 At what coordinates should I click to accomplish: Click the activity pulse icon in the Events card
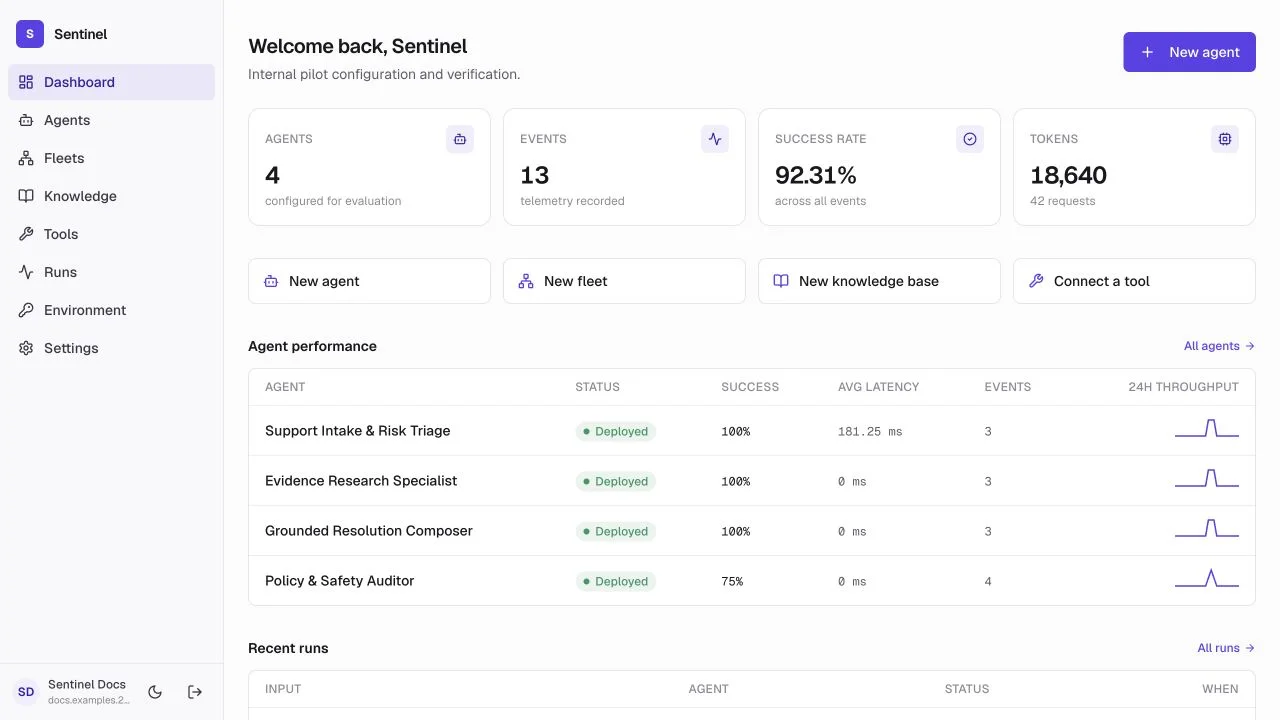coord(715,139)
